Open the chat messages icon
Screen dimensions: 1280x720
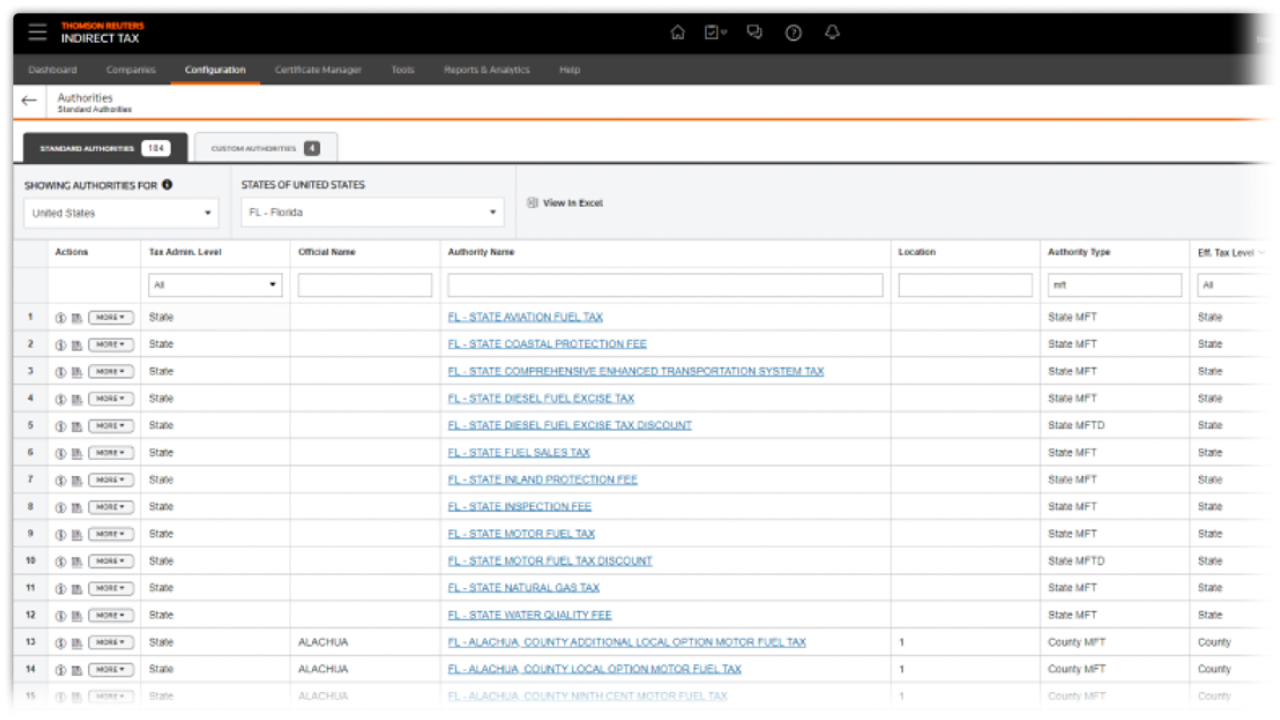coord(755,33)
